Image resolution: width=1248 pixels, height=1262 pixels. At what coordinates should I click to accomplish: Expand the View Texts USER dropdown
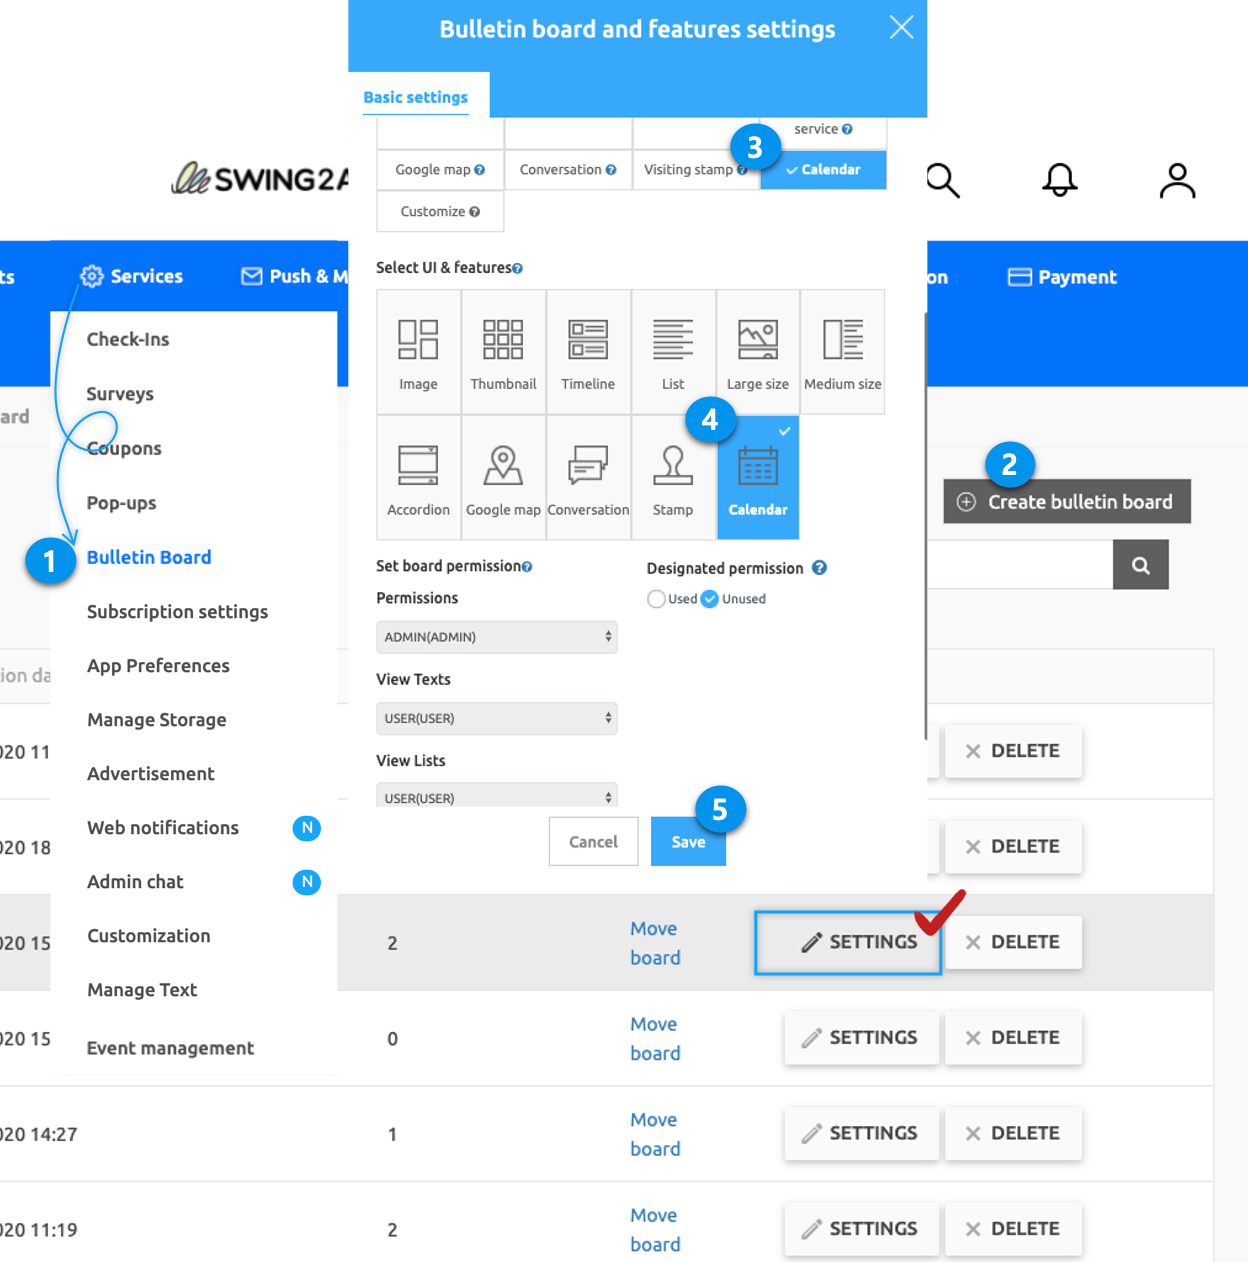tap(496, 718)
